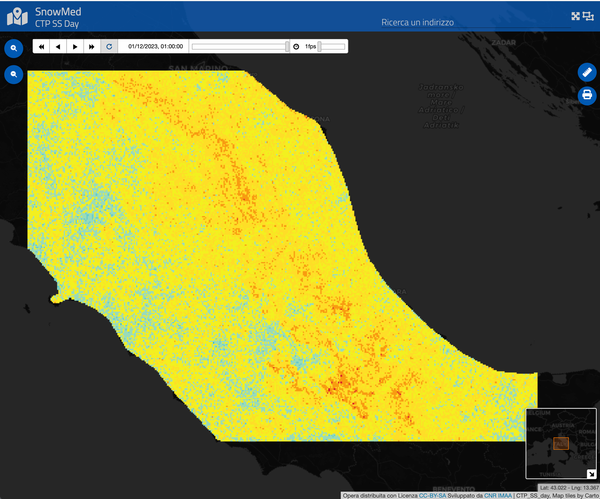Viewport: 600px width, 499px height.
Task: Play the time animation
Action: pyautogui.click(x=75, y=46)
